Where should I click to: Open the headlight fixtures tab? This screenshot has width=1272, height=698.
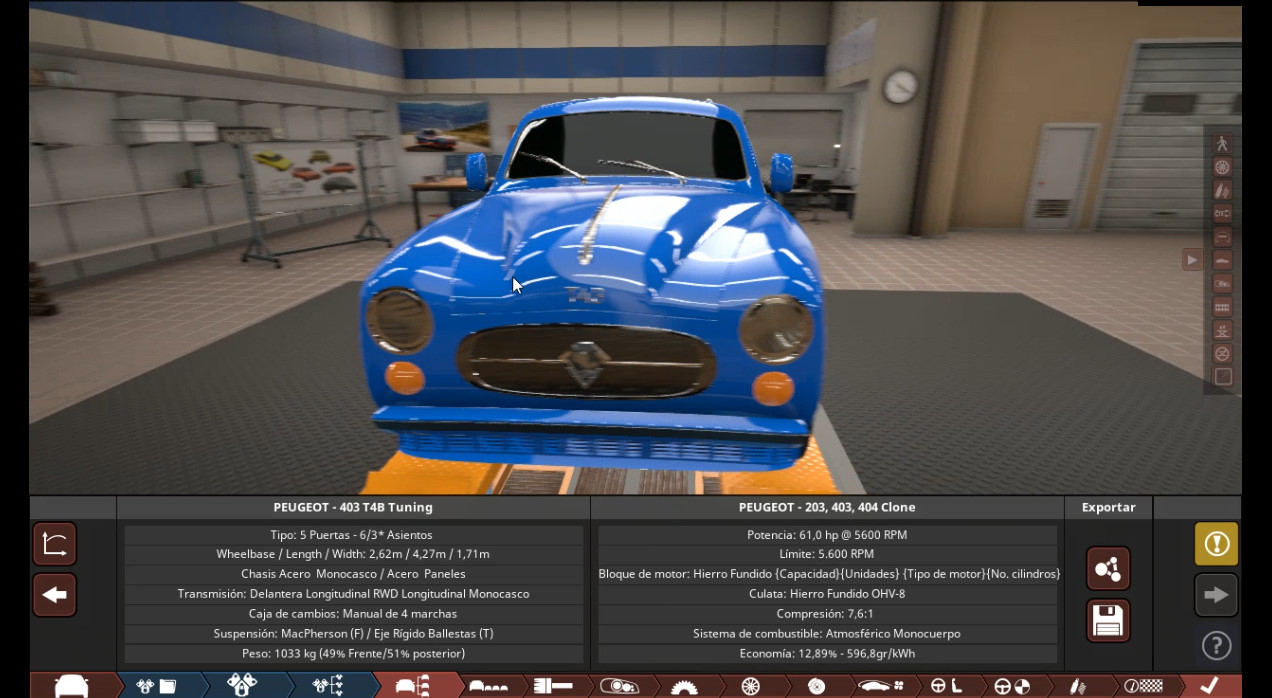[618, 686]
